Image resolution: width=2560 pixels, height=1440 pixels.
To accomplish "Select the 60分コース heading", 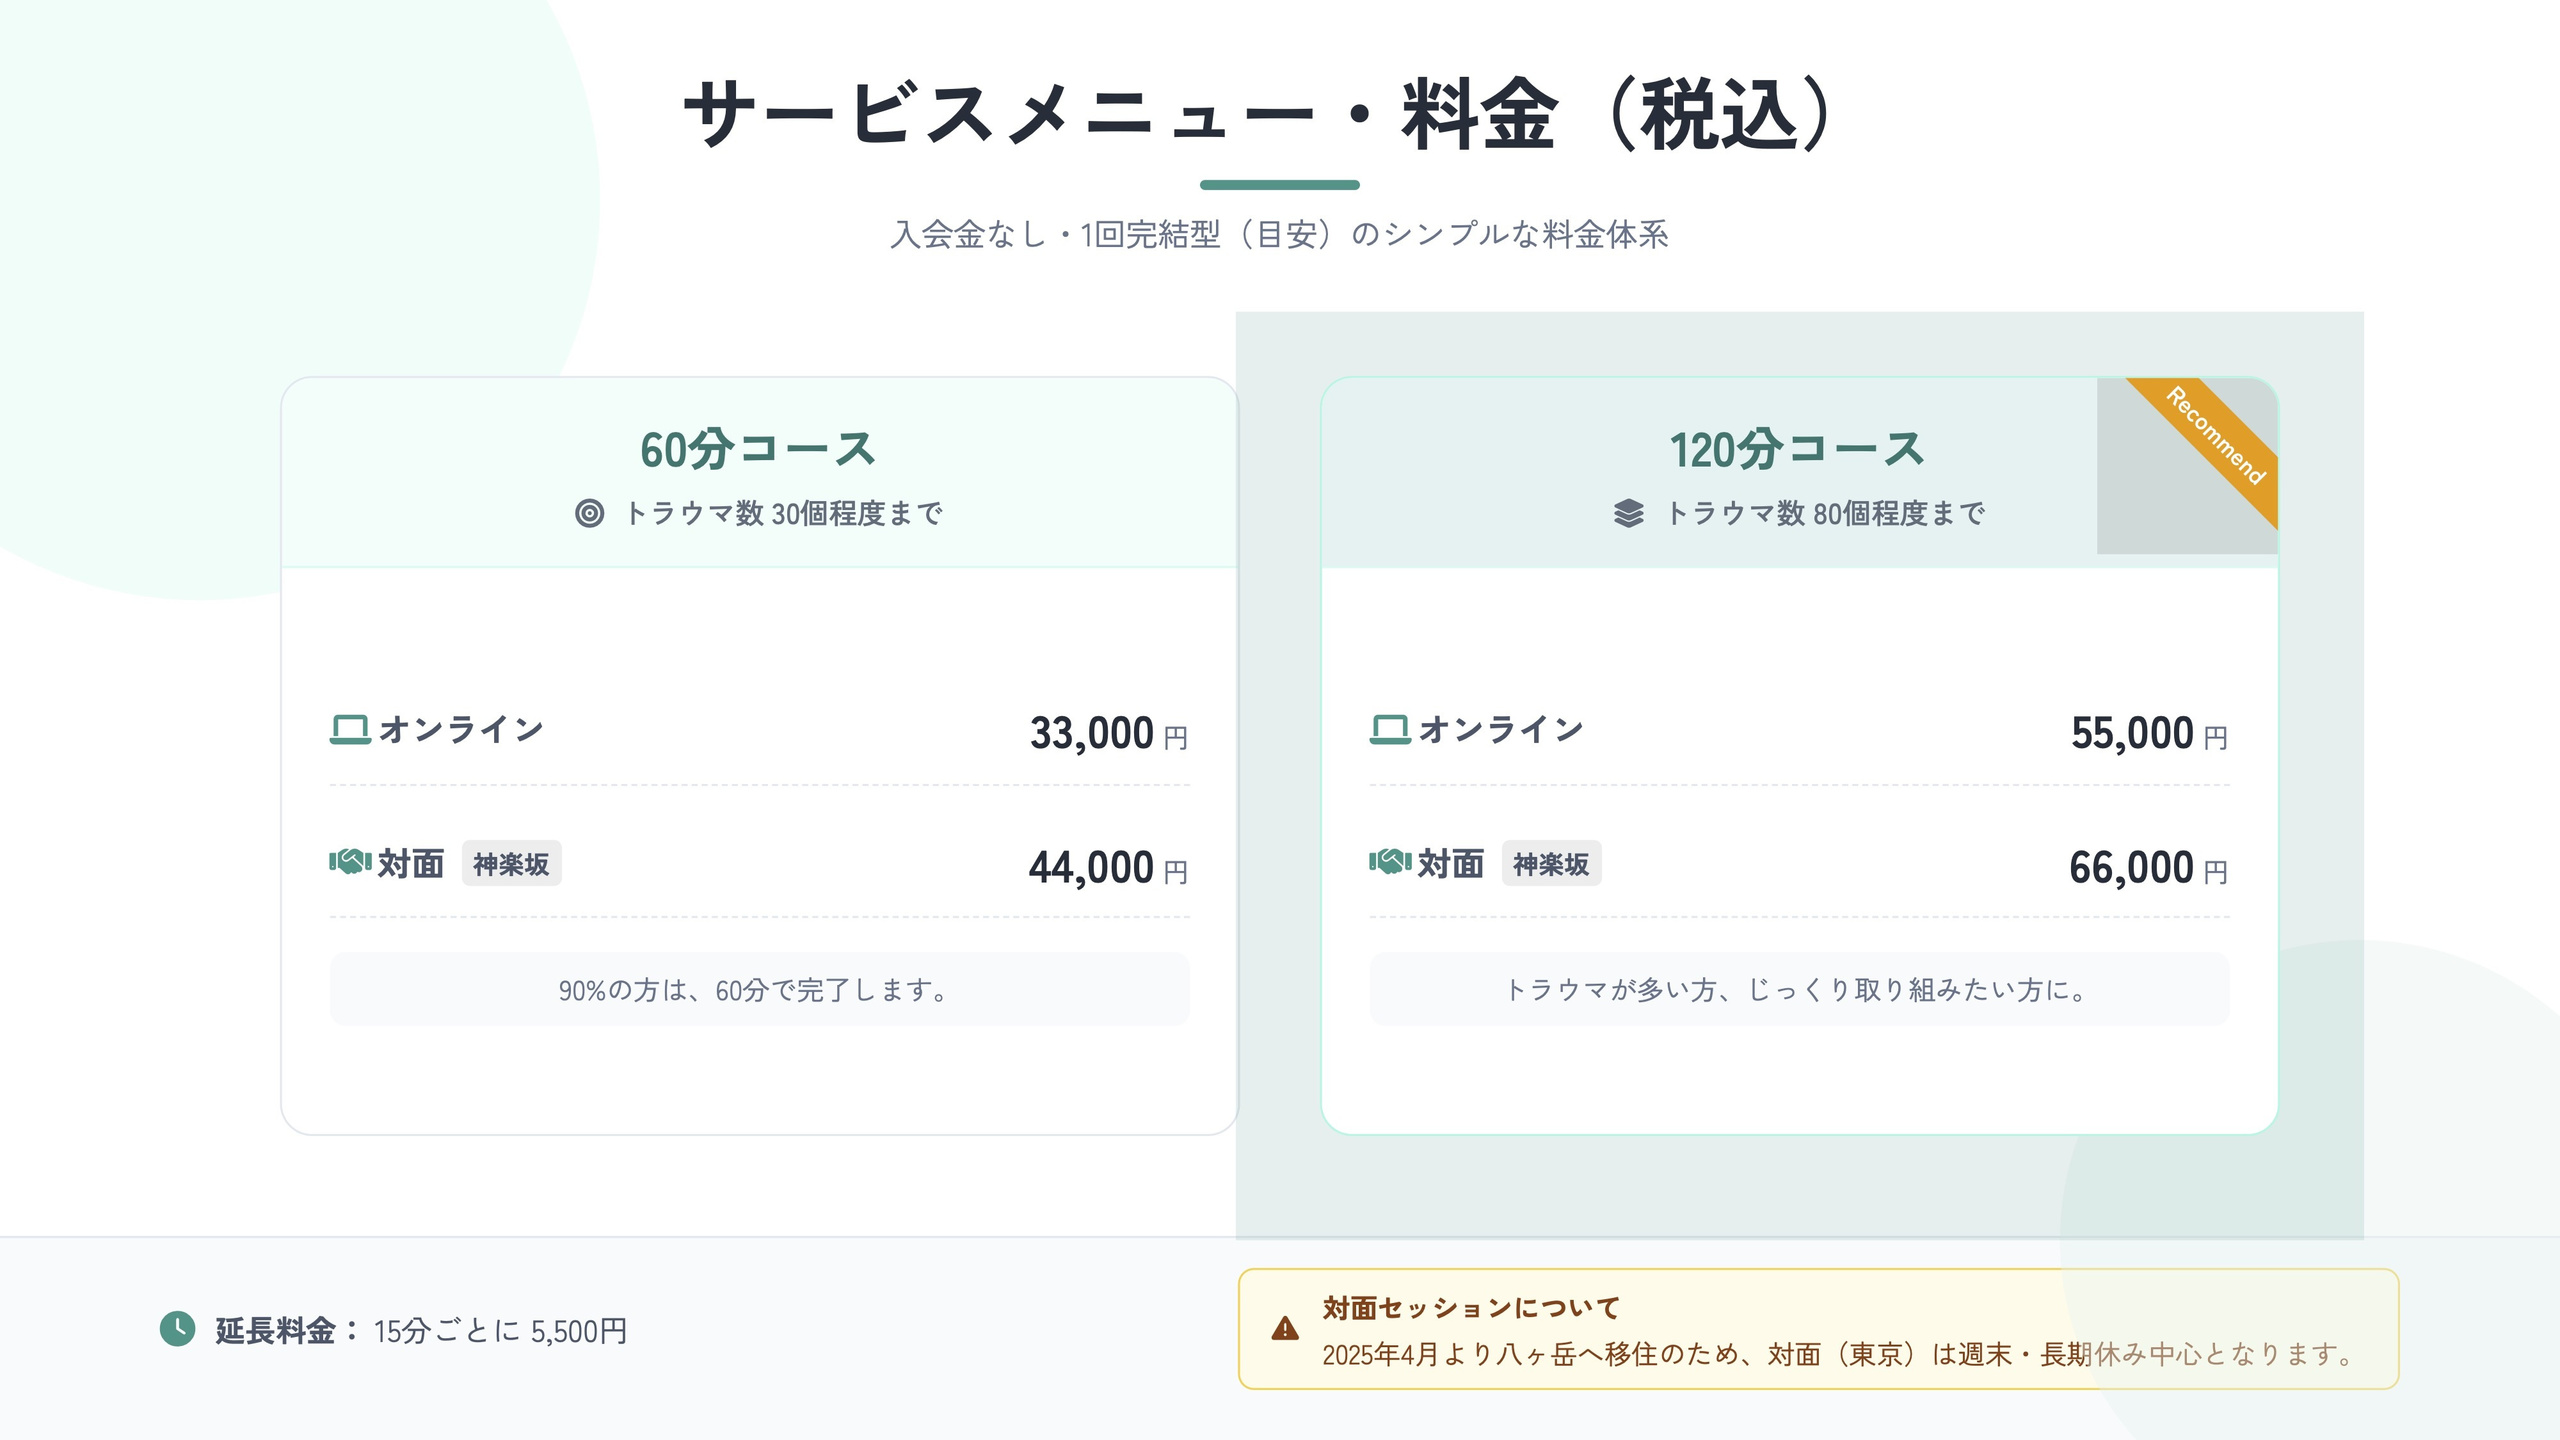I will [x=759, y=449].
